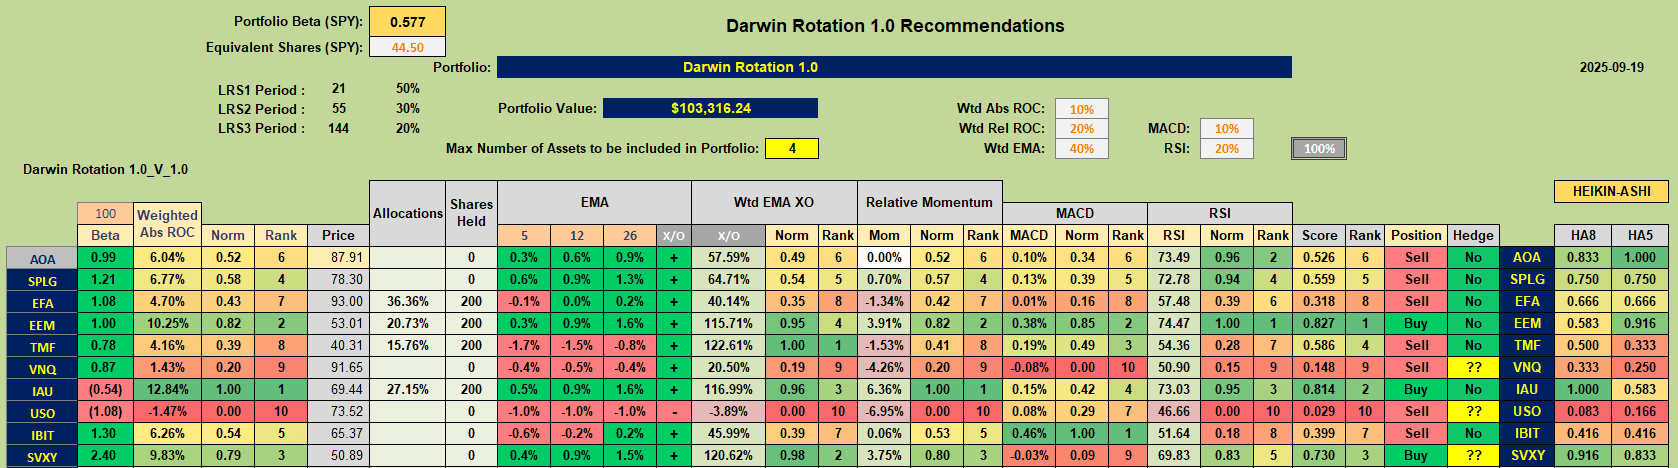Click the Darwin Rotation 1.0_V_1.0 label
This screenshot has width=1678, height=468.
click(105, 169)
